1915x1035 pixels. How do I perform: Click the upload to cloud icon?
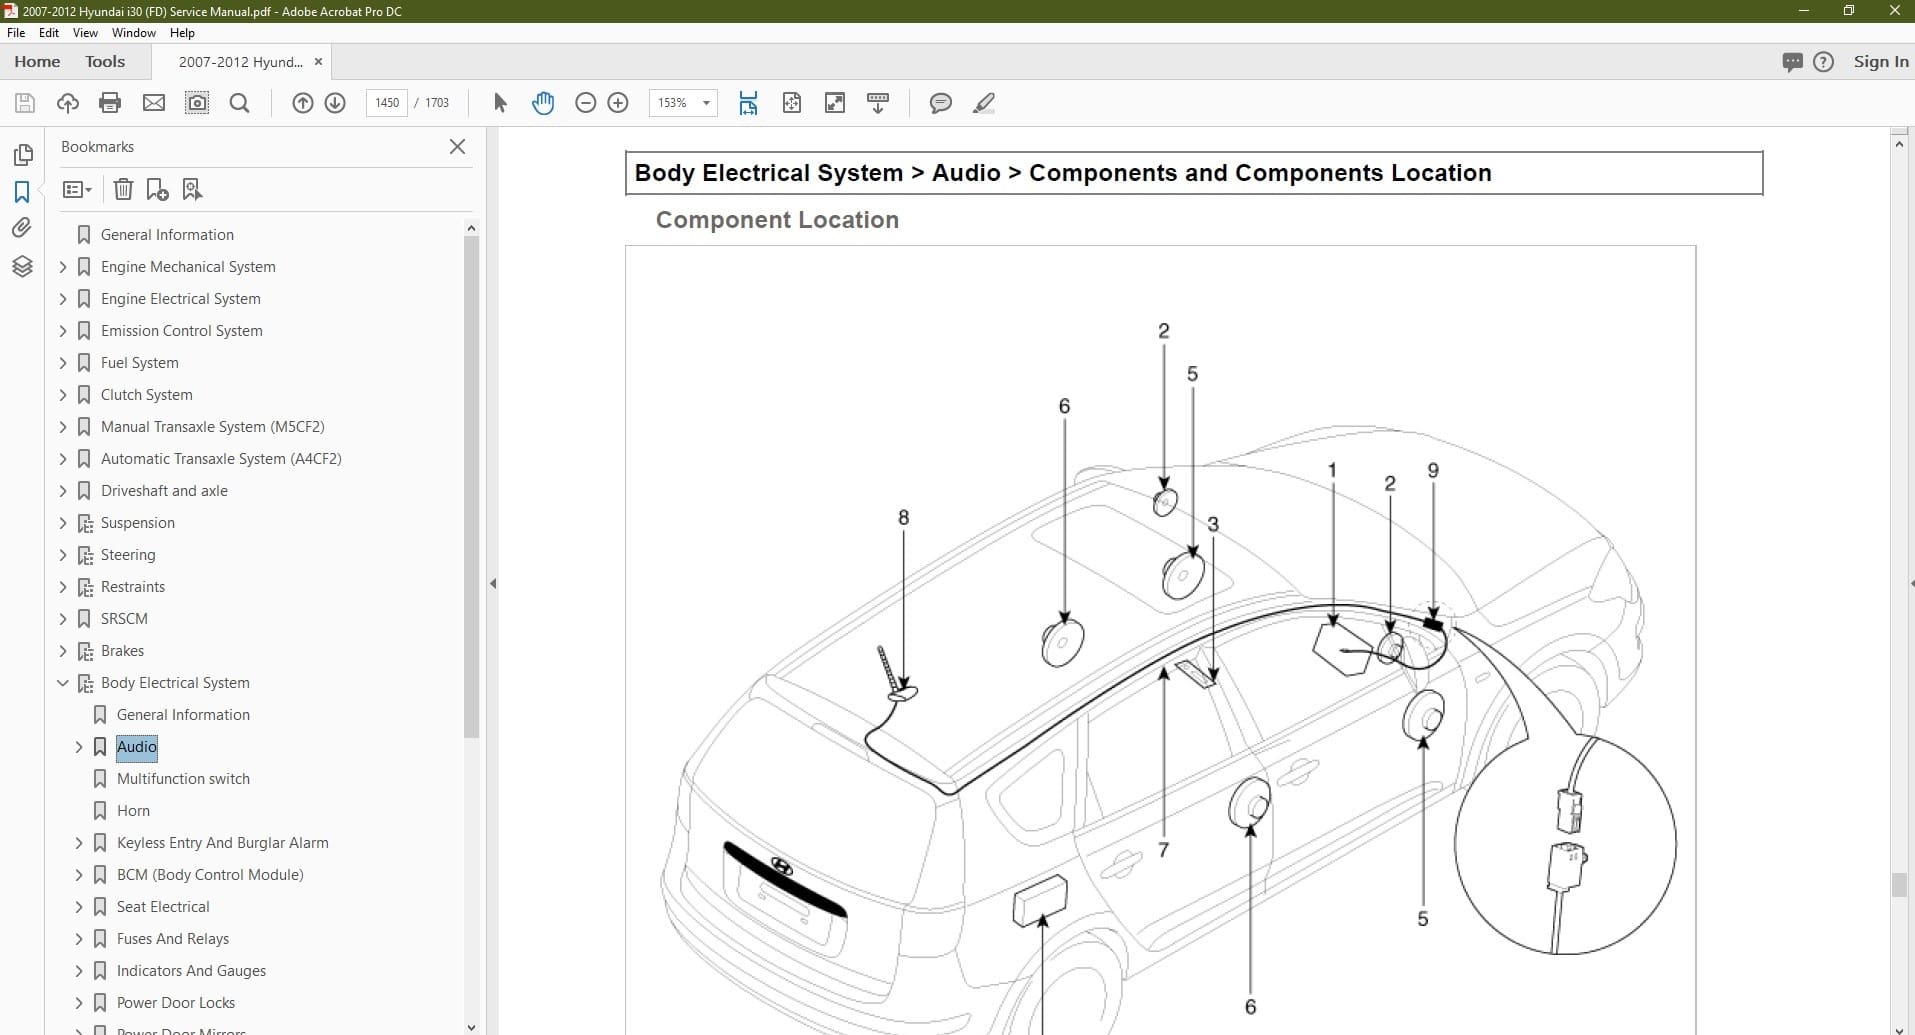[68, 103]
